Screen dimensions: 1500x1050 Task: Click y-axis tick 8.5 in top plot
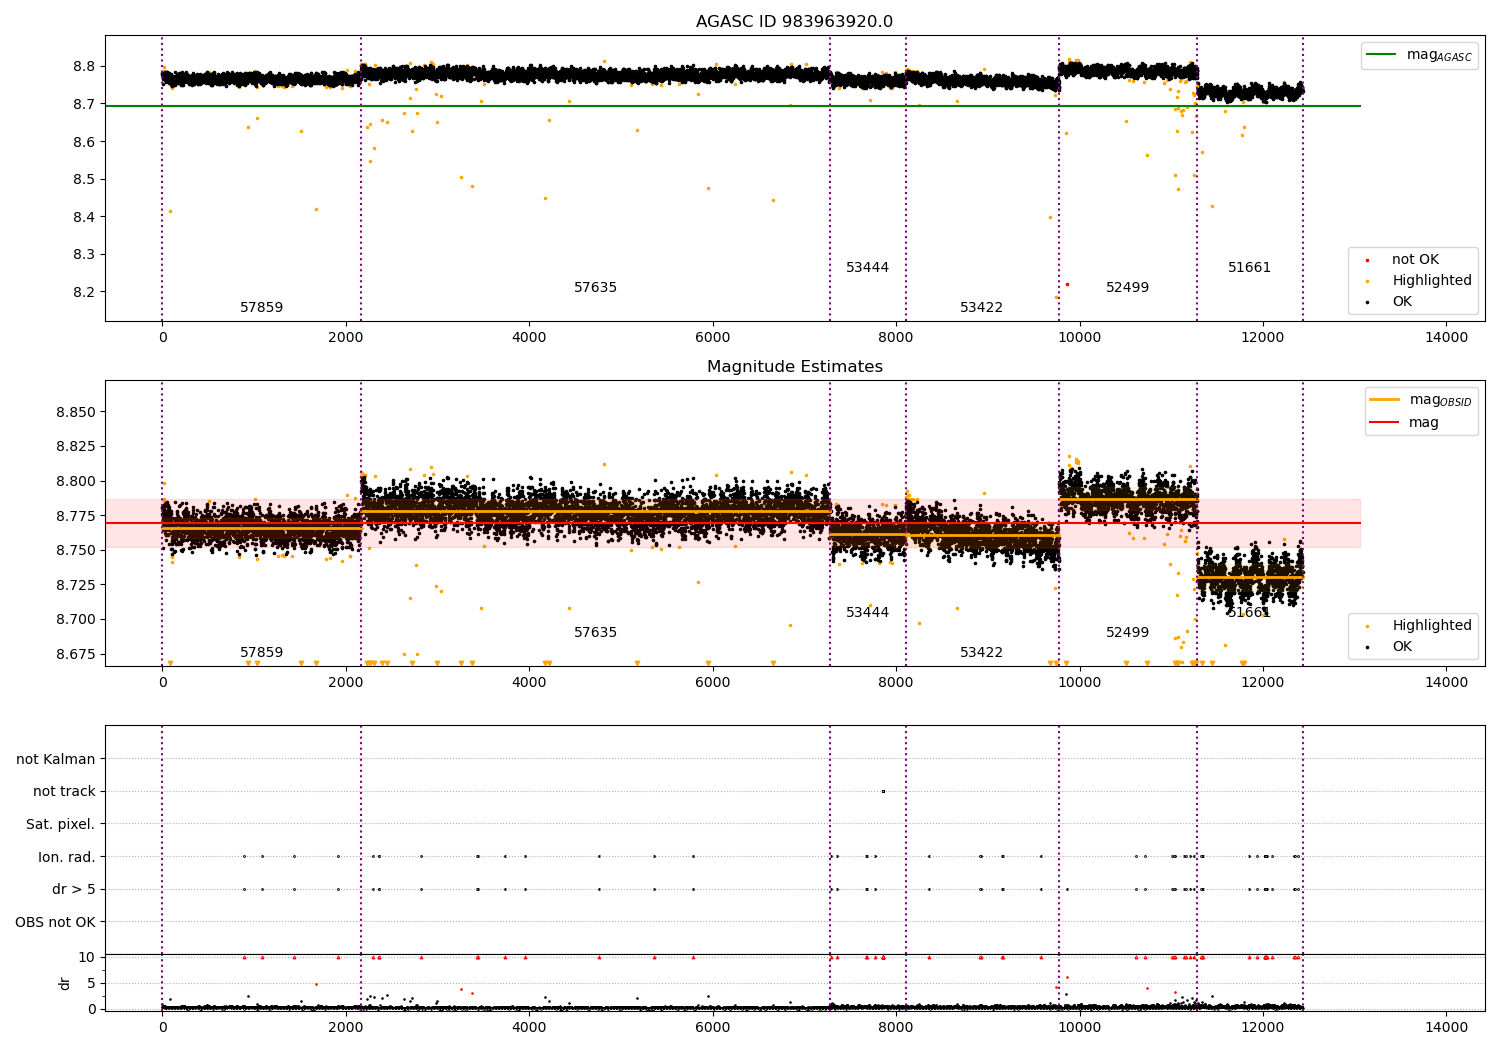pos(85,180)
